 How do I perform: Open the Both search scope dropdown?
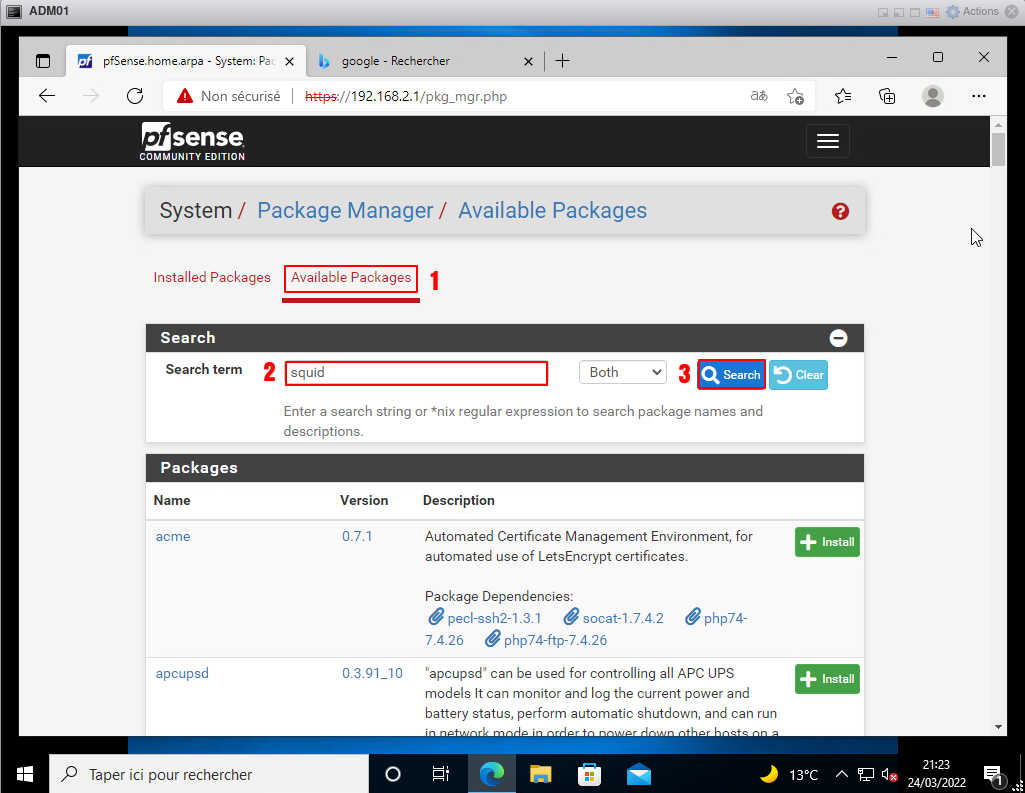point(622,372)
